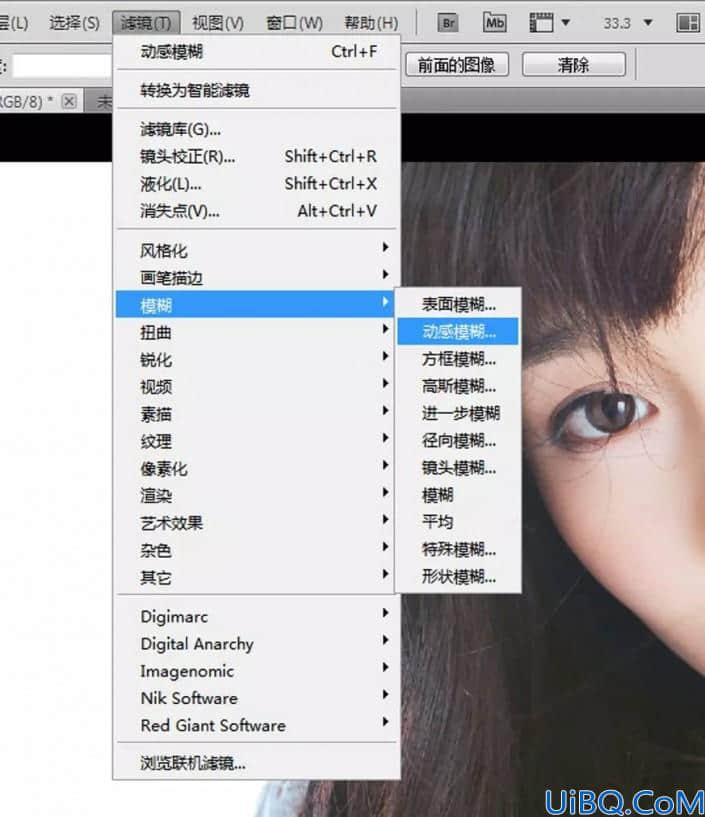Reapply last filter 动感模糊 Ctrl+F
The height and width of the screenshot is (817, 705).
point(257,52)
